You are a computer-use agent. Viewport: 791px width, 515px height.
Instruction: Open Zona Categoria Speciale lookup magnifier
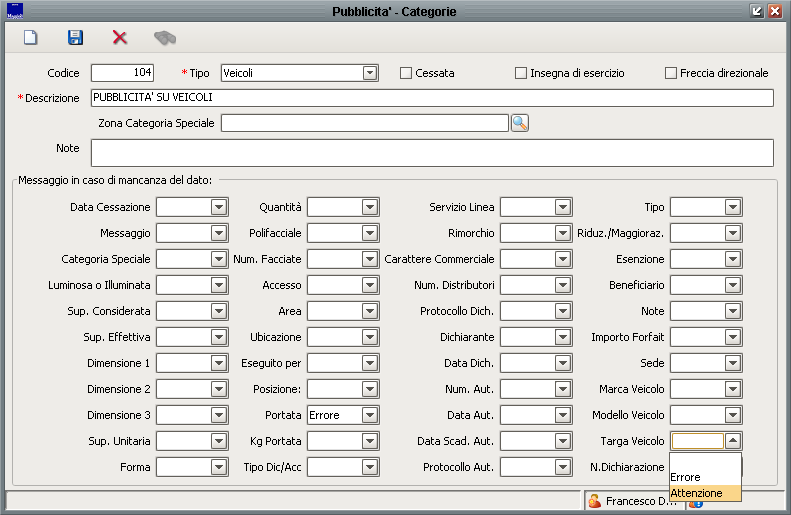point(519,123)
